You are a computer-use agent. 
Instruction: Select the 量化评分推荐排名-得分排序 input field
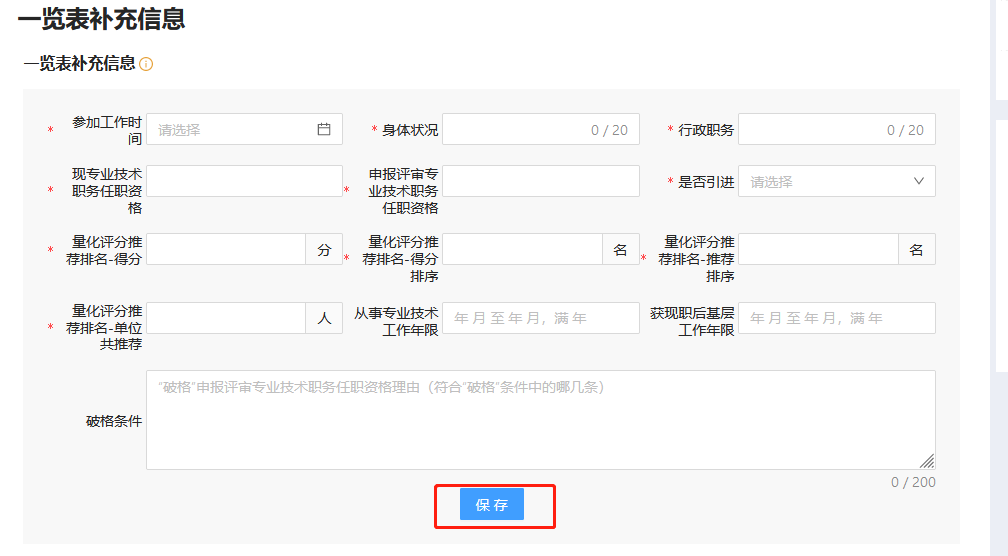coord(522,249)
